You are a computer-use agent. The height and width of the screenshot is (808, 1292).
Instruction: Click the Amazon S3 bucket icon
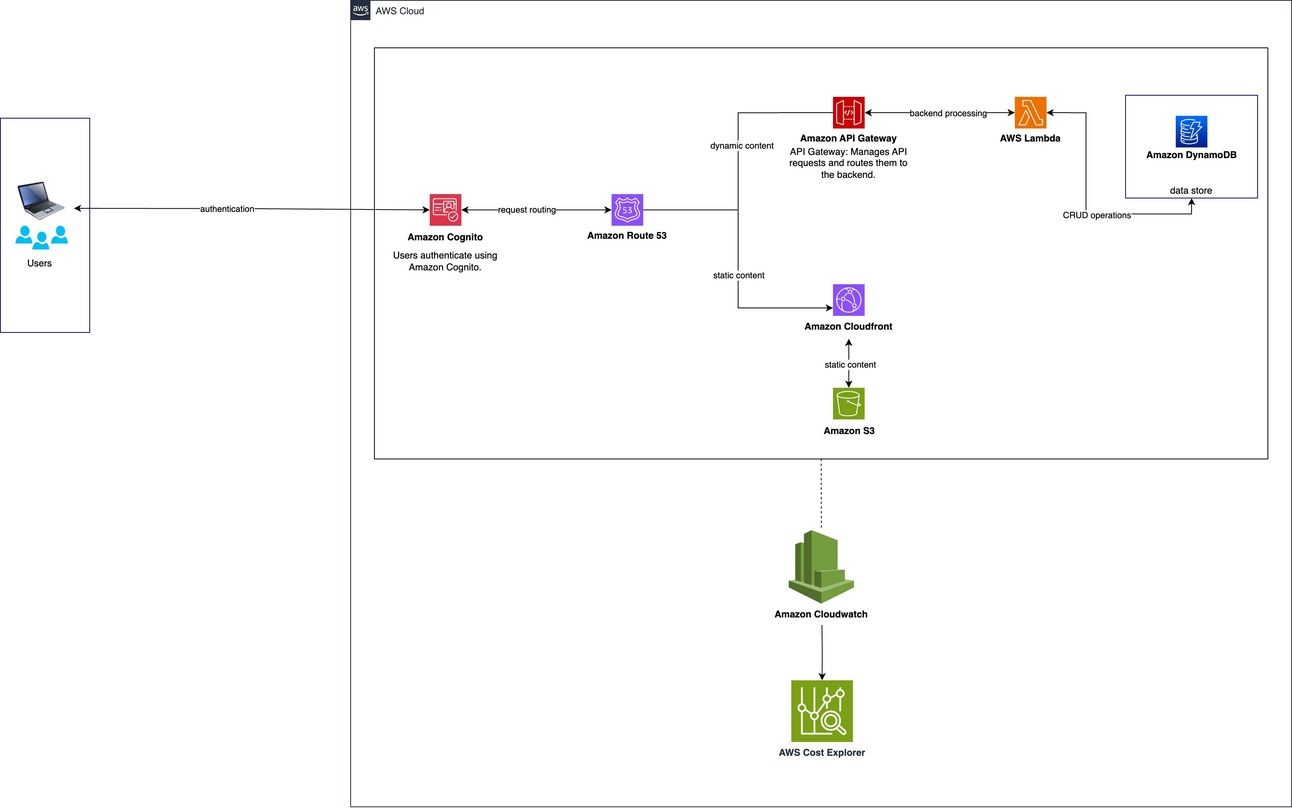coord(848,404)
